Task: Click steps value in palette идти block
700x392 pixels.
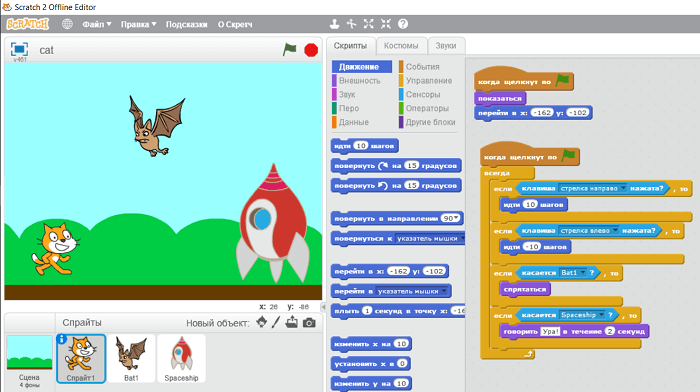Action: coord(361,146)
